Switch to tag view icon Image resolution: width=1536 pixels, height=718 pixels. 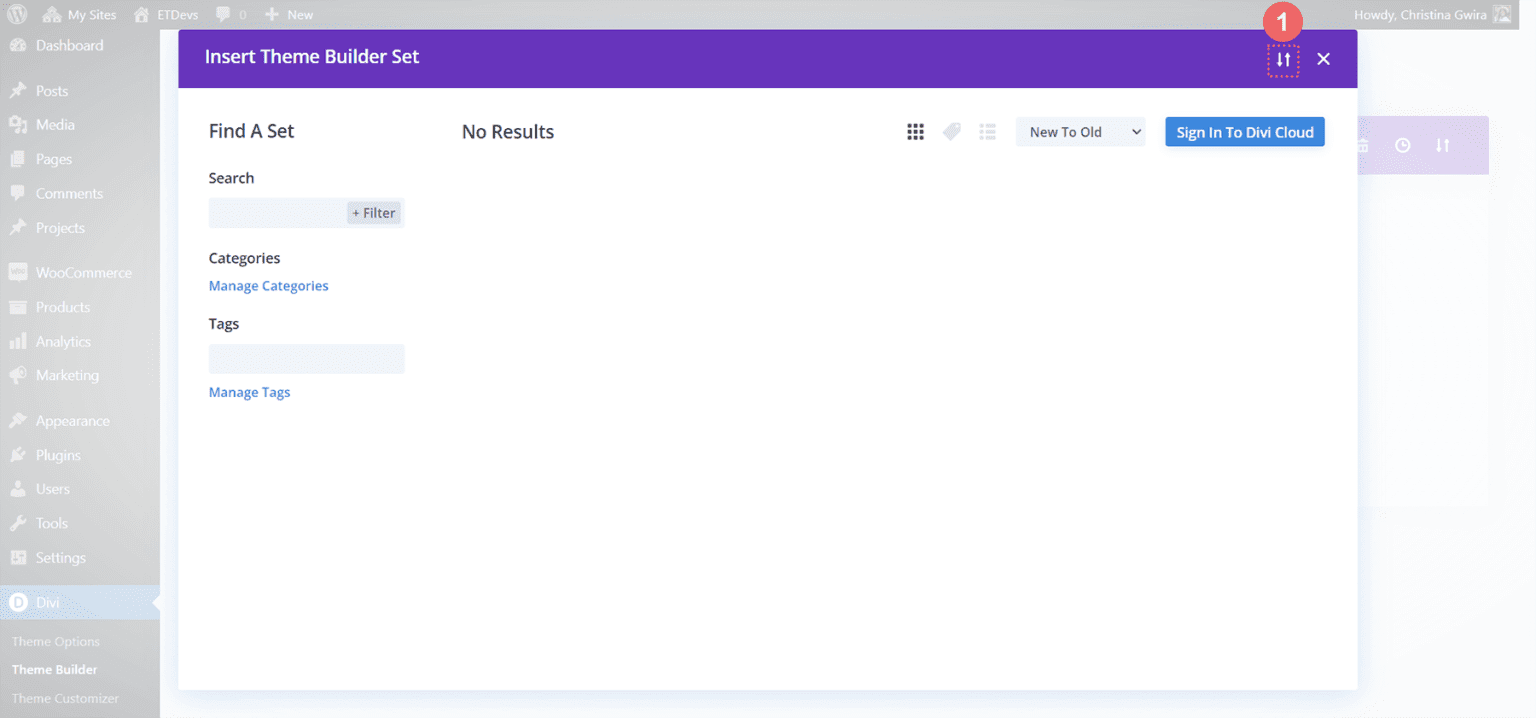click(951, 132)
